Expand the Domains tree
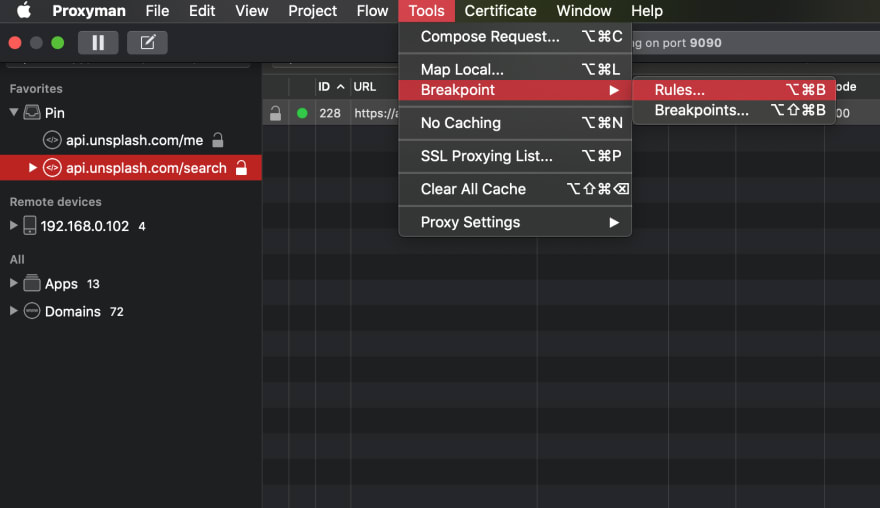Screen dimensions: 880x508 (x=13, y=310)
